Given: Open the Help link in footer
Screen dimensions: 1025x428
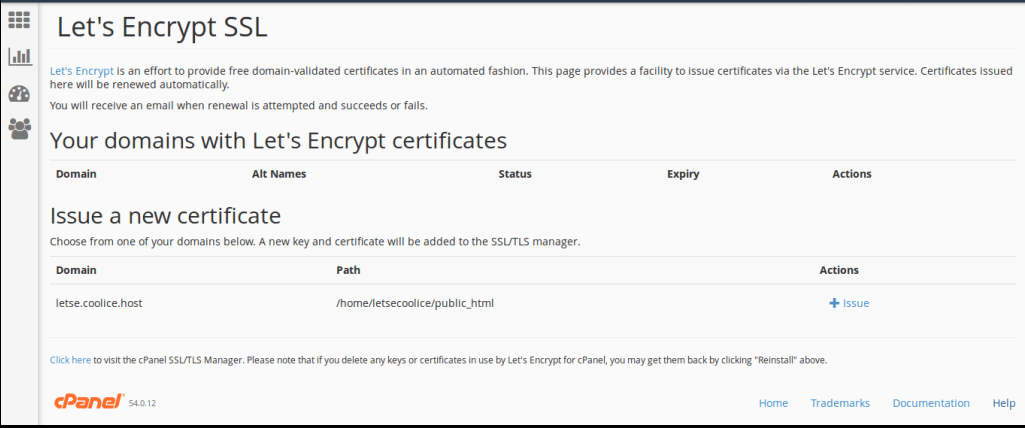Looking at the screenshot, I should click(1004, 403).
